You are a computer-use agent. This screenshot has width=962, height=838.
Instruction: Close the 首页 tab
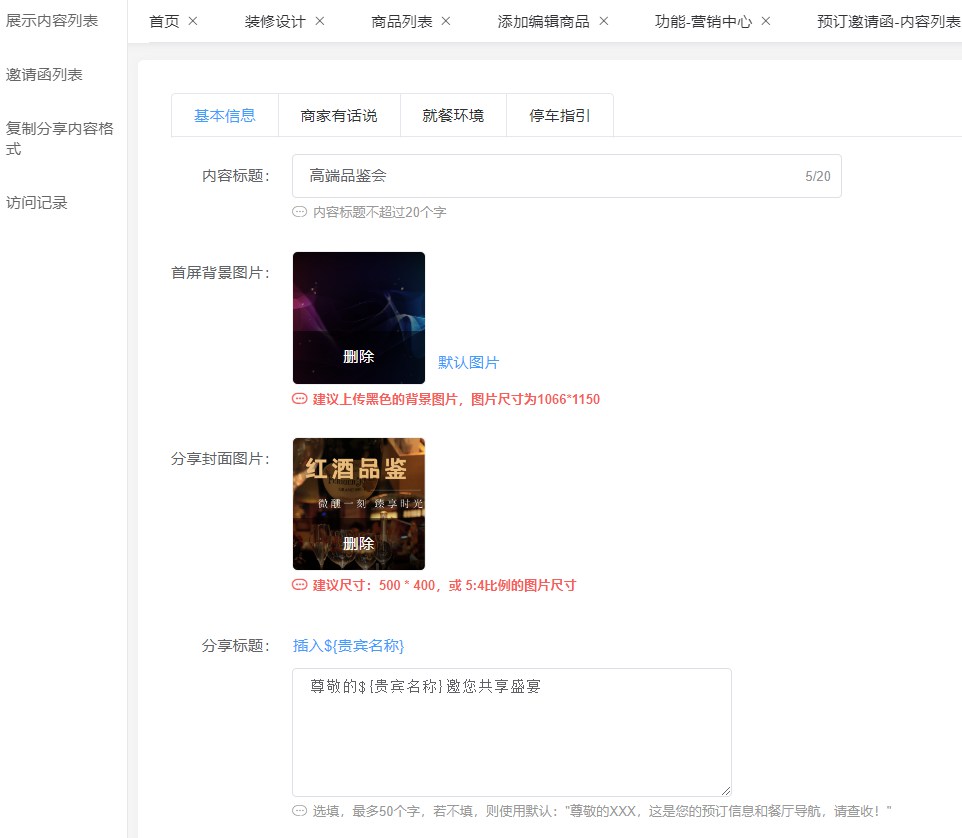tap(193, 21)
